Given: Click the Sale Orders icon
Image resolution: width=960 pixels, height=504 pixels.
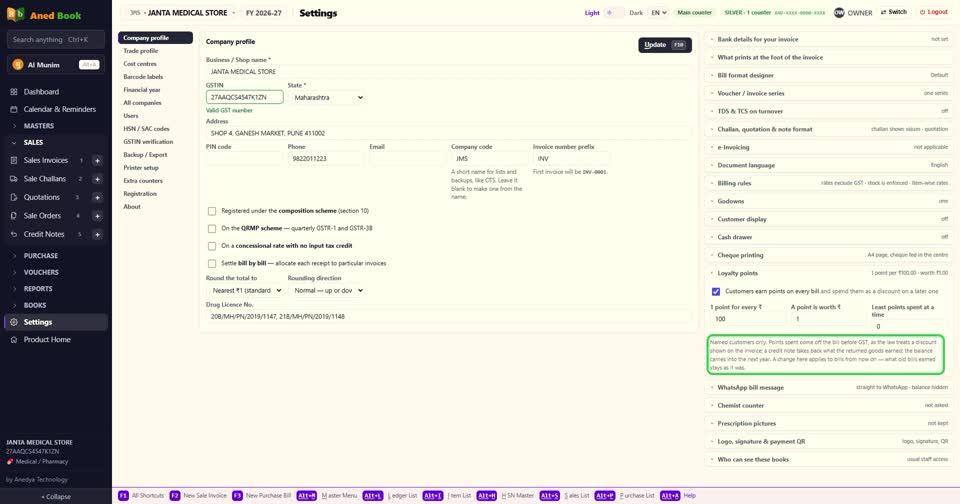Looking at the screenshot, I should coord(13,216).
